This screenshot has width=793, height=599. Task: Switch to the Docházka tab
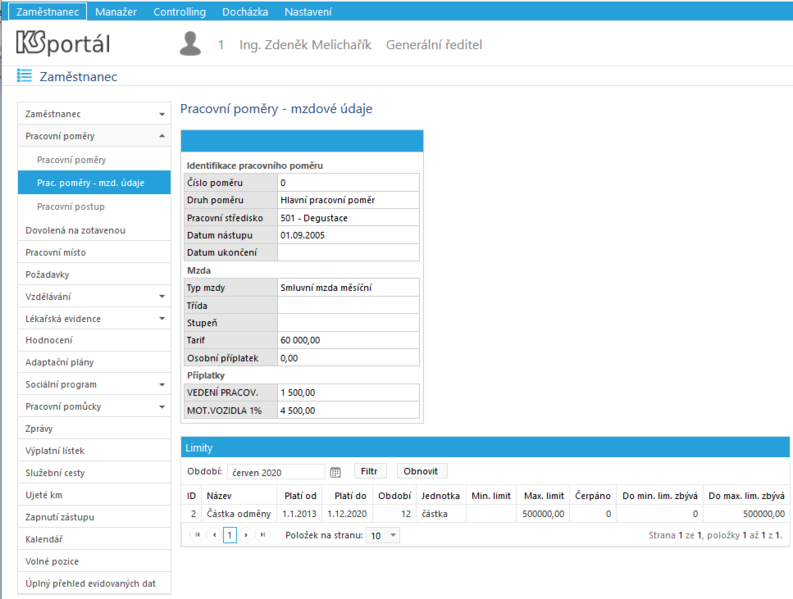point(245,12)
